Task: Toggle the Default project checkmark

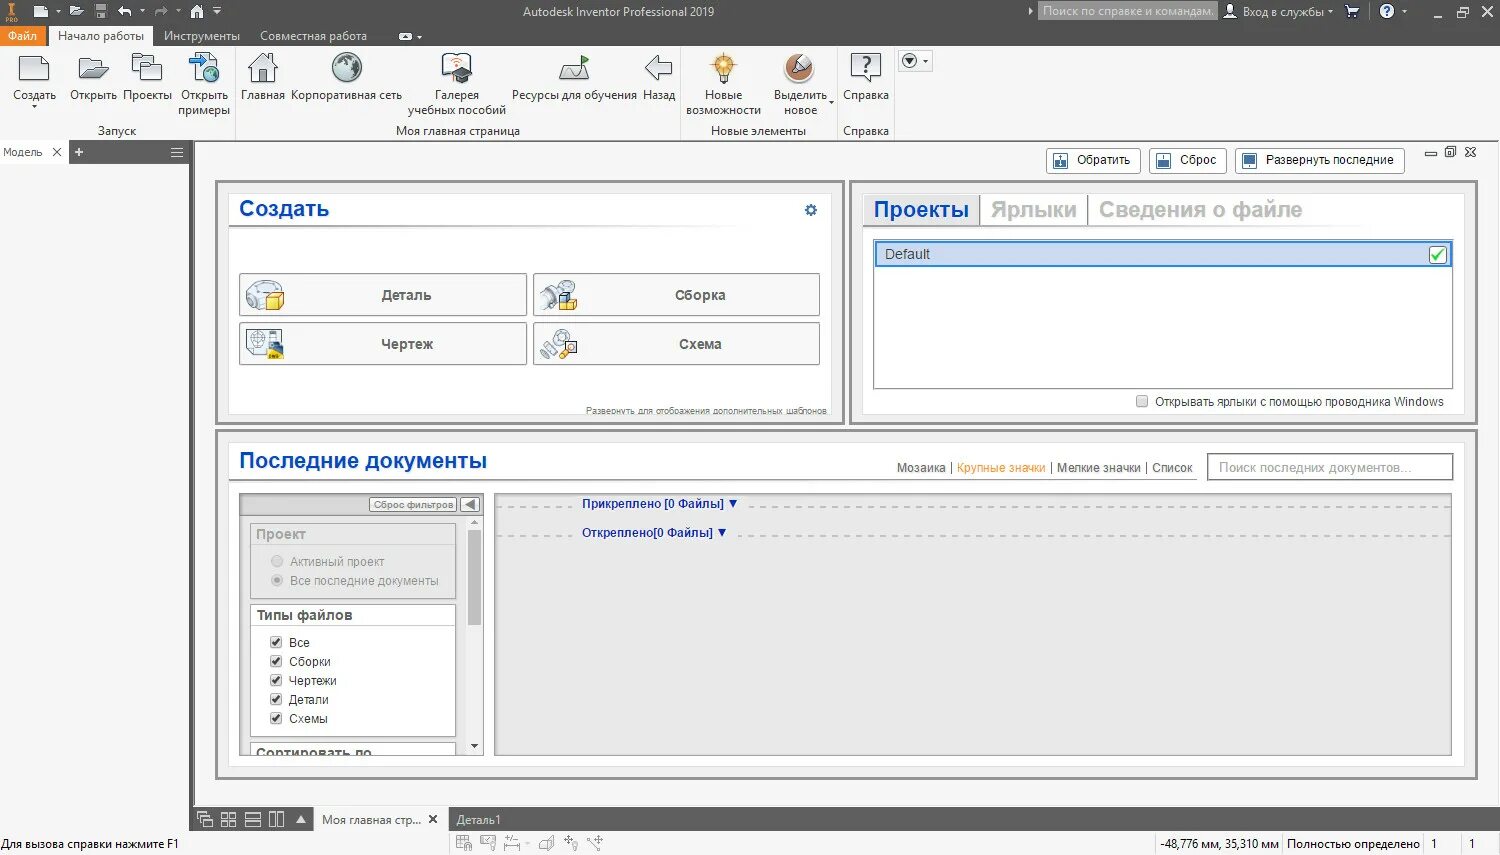Action: tap(1437, 254)
